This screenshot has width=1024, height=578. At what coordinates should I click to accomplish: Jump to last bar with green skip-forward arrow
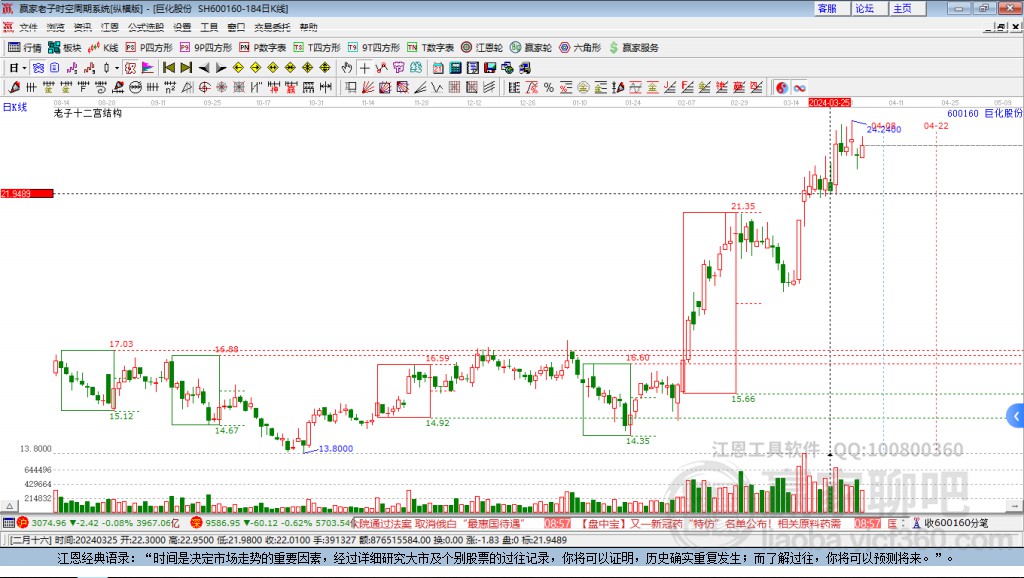click(x=186, y=68)
